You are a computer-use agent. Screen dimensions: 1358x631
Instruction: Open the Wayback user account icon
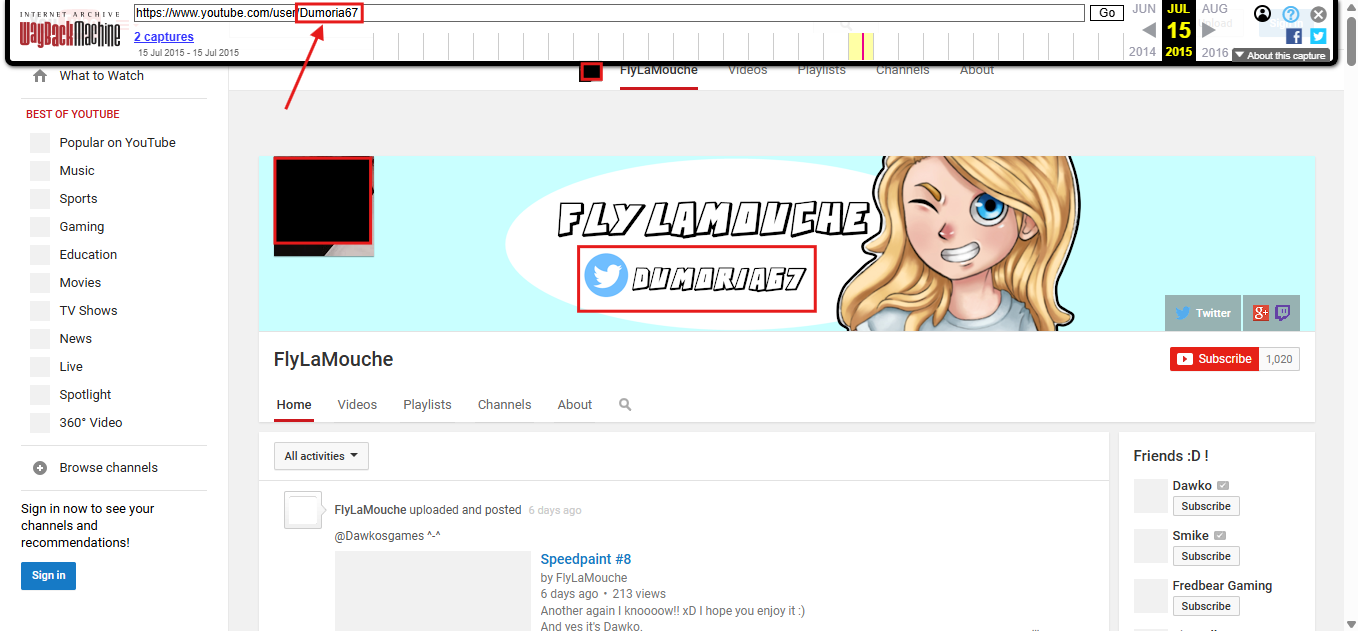coord(1262,14)
